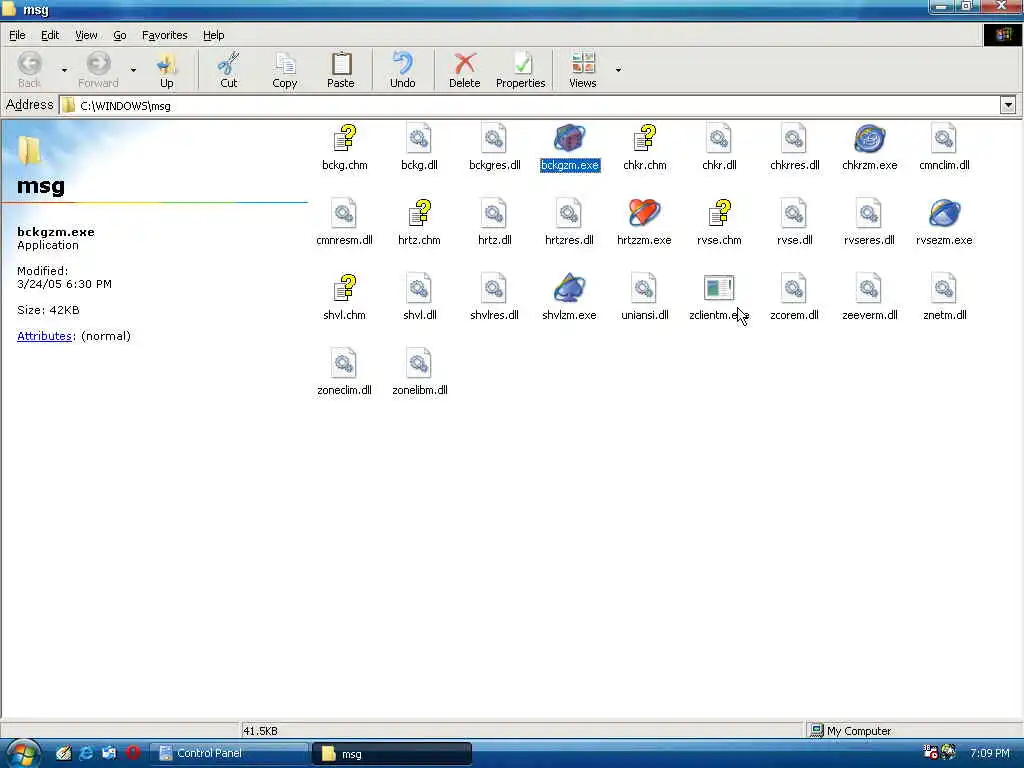
Task: Open the Back history dropdown arrow
Action: click(x=64, y=70)
